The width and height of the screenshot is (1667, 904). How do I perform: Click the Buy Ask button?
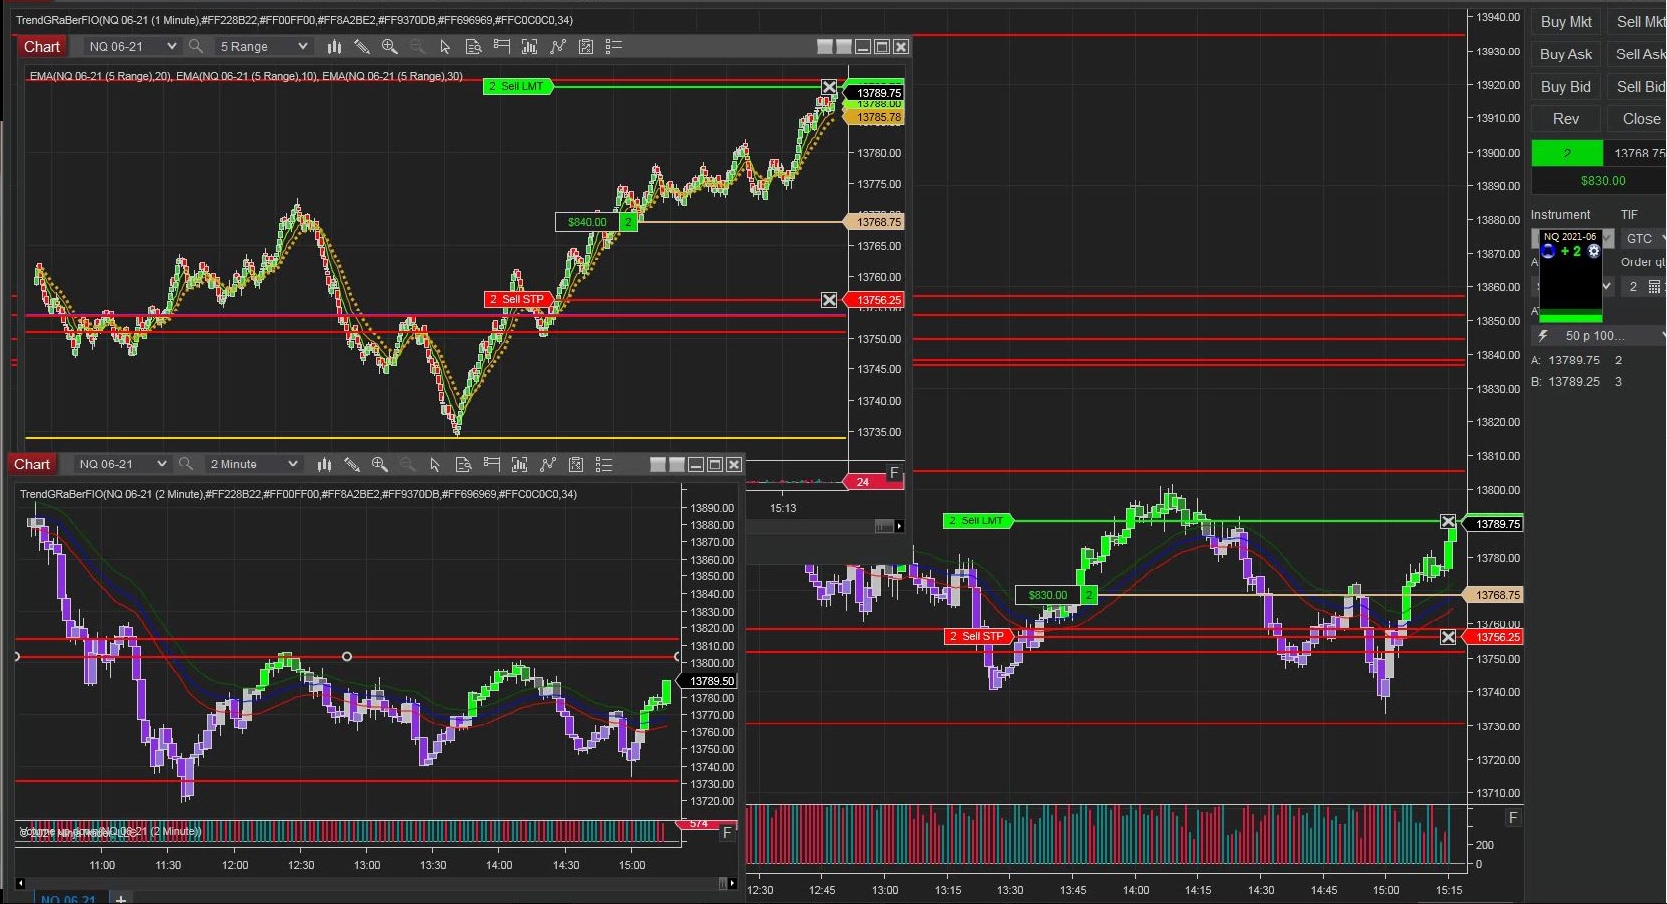[1566, 54]
